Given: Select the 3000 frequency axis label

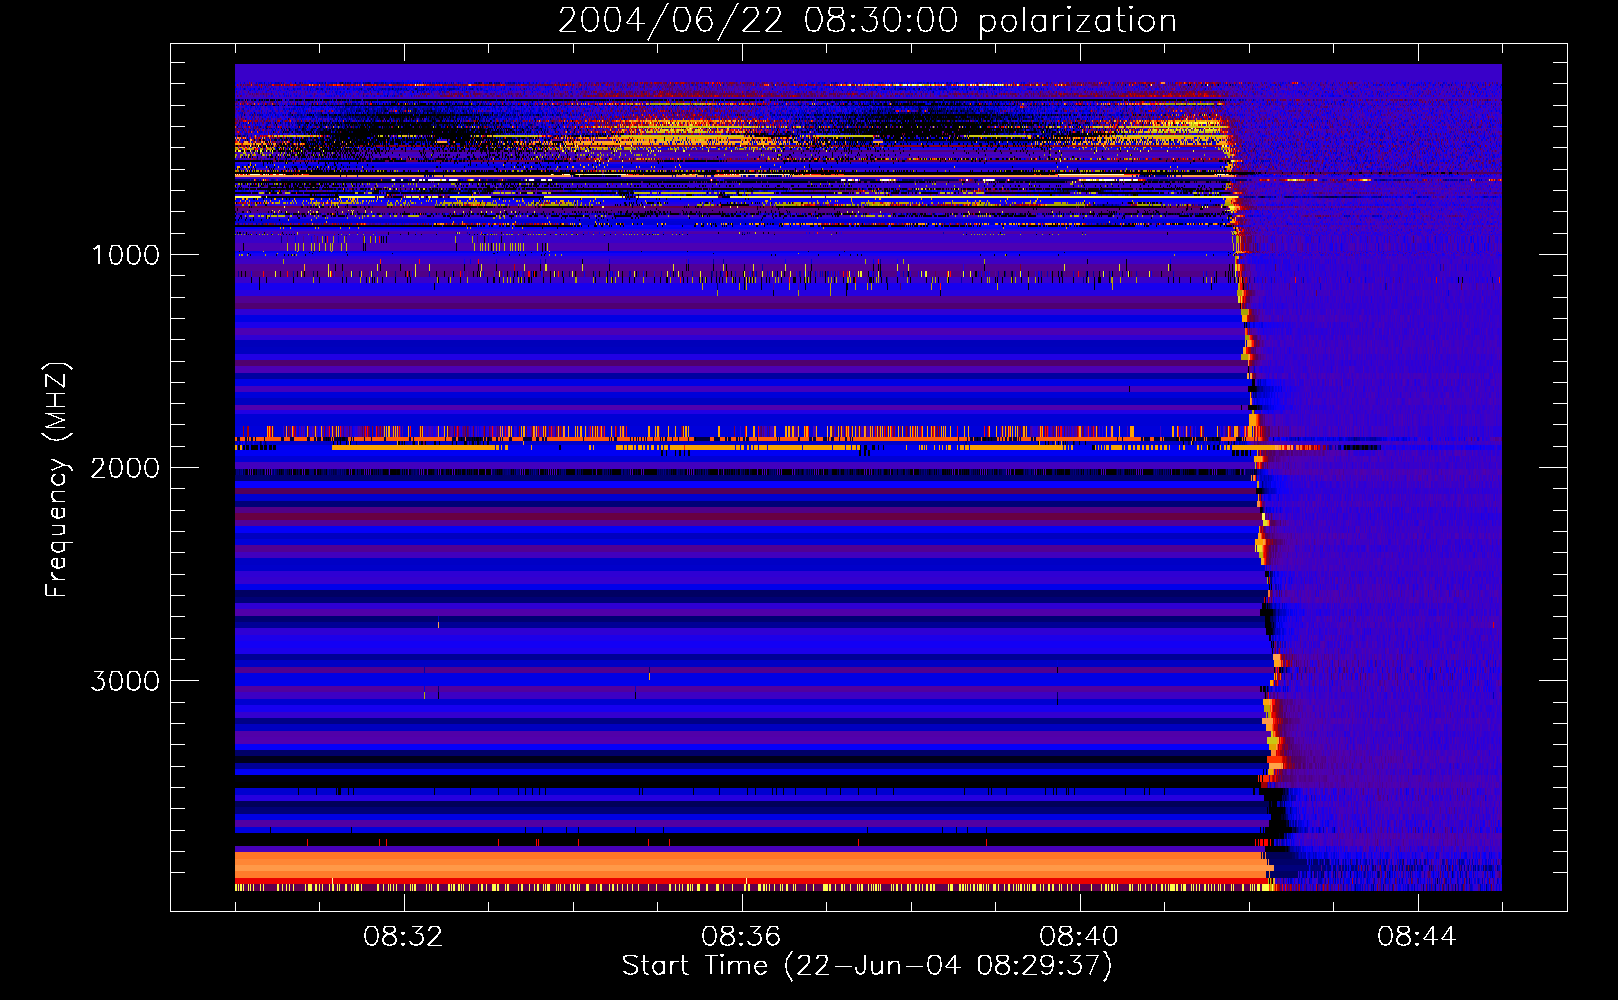Looking at the screenshot, I should pos(125,681).
